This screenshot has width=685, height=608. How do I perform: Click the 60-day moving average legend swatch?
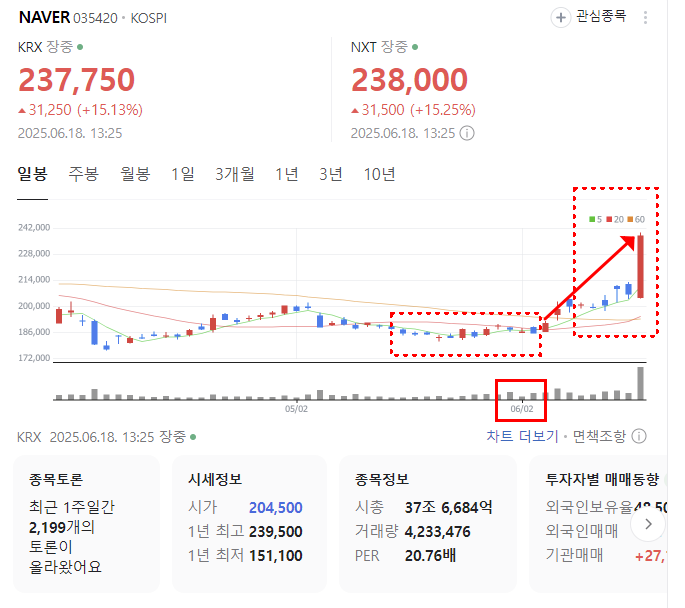630,219
